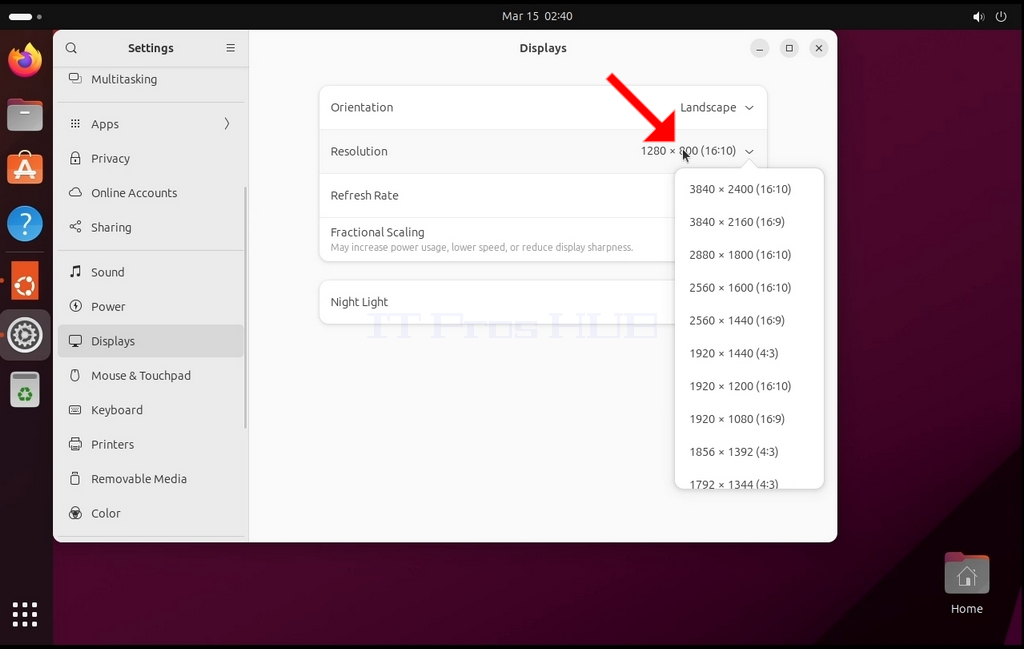Minimize the Settings window
The height and width of the screenshot is (649, 1024).
coord(760,48)
